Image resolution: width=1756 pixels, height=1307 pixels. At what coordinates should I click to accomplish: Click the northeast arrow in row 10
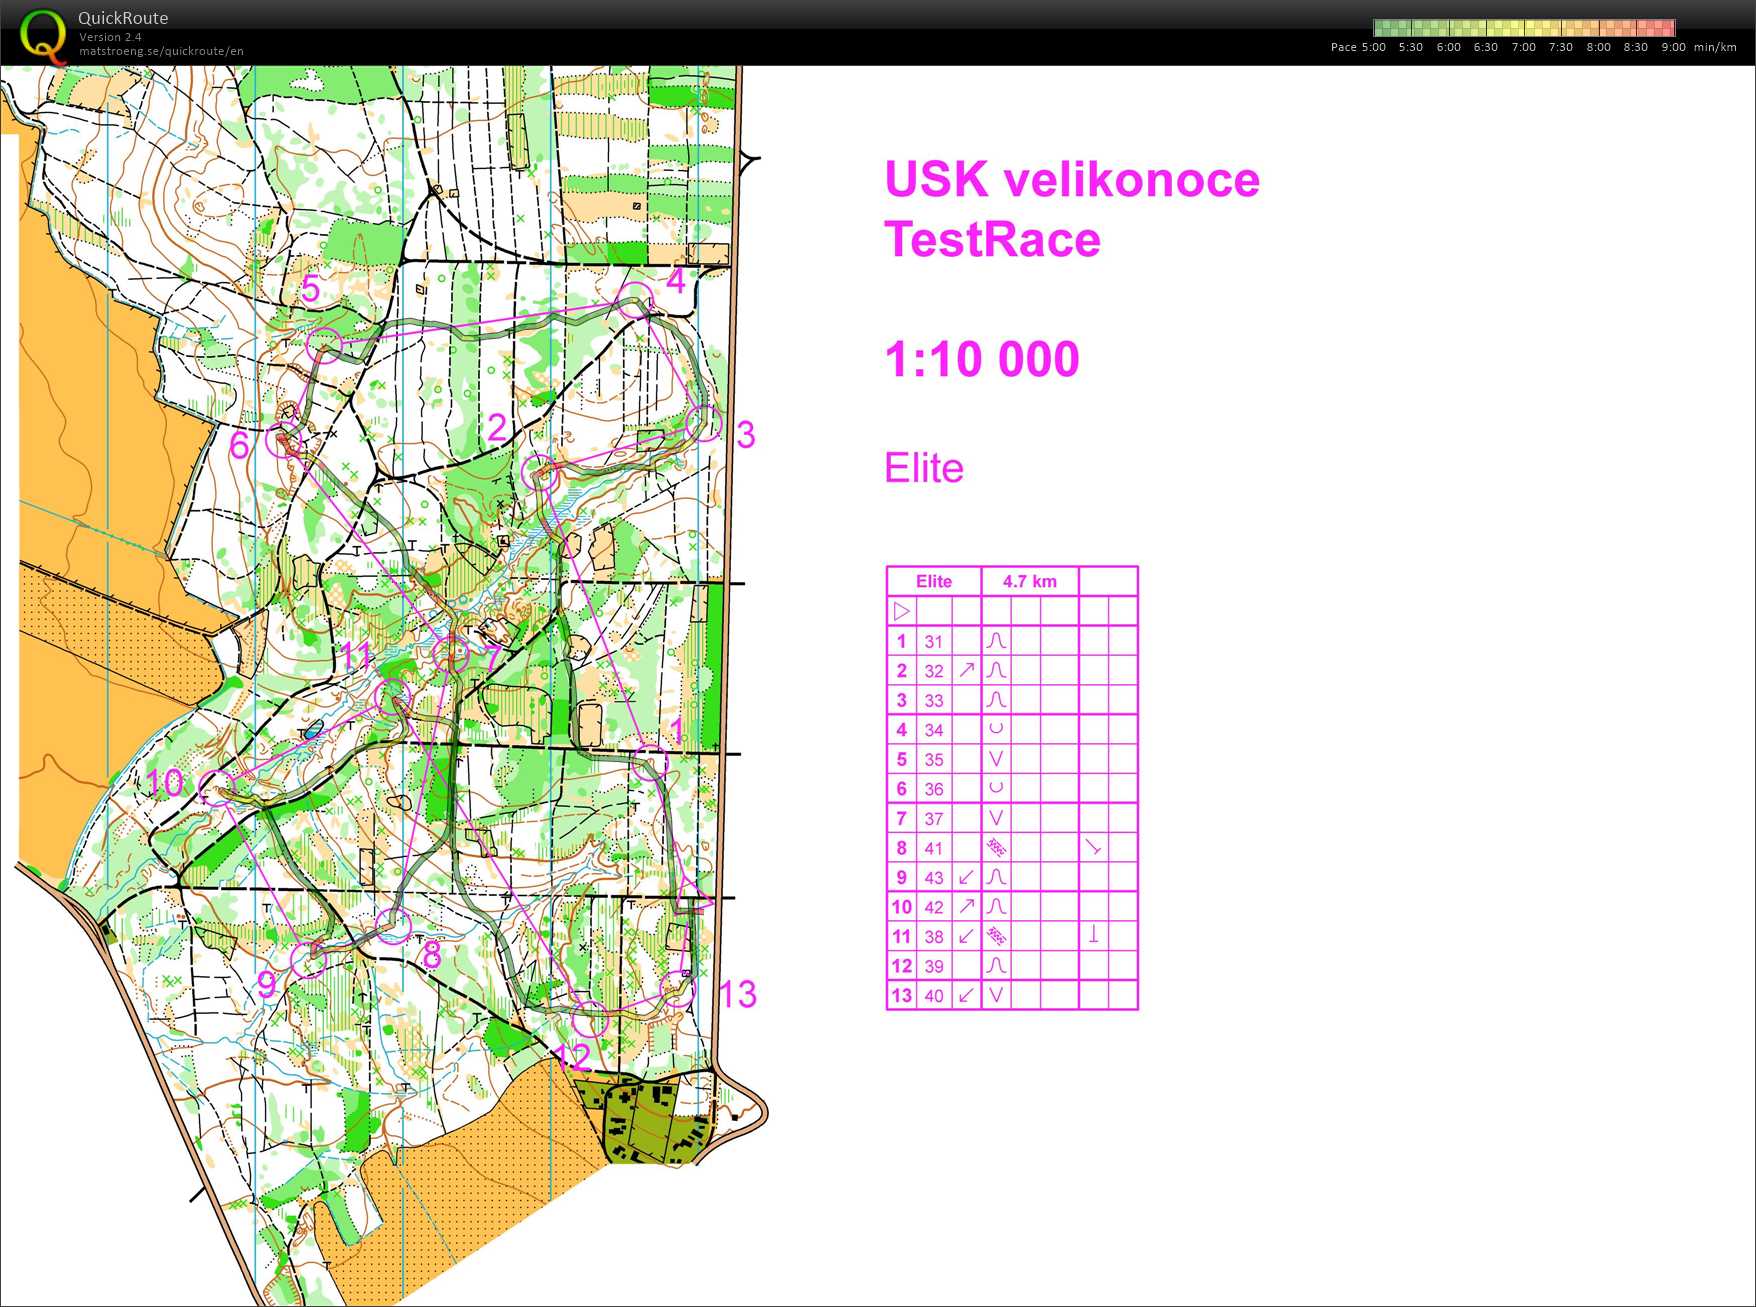point(967,907)
